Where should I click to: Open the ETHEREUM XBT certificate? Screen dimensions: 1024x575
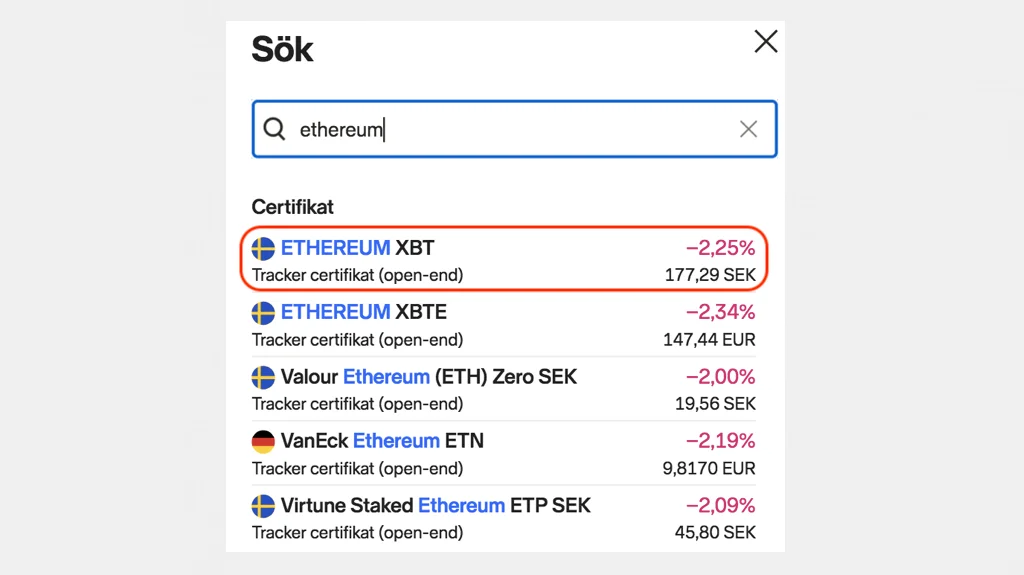pyautogui.click(x=357, y=248)
